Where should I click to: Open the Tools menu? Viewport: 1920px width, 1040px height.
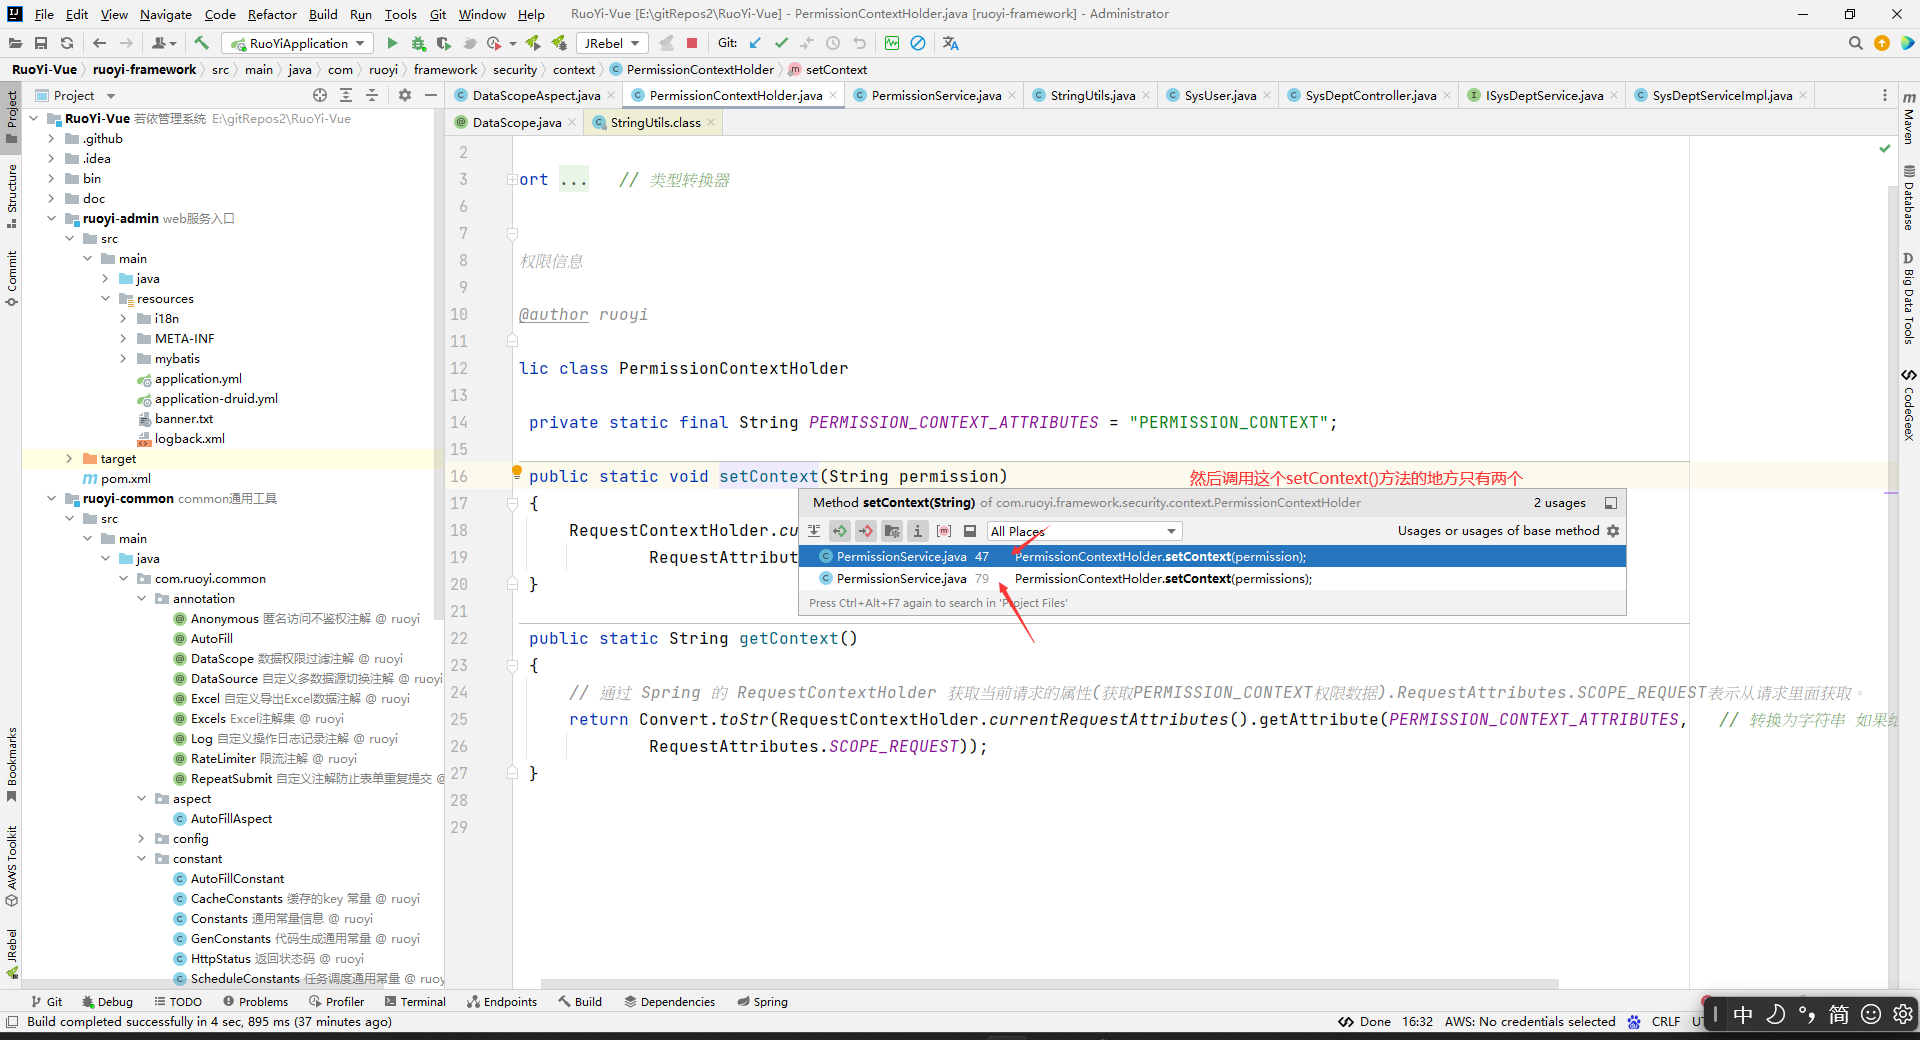coord(400,14)
